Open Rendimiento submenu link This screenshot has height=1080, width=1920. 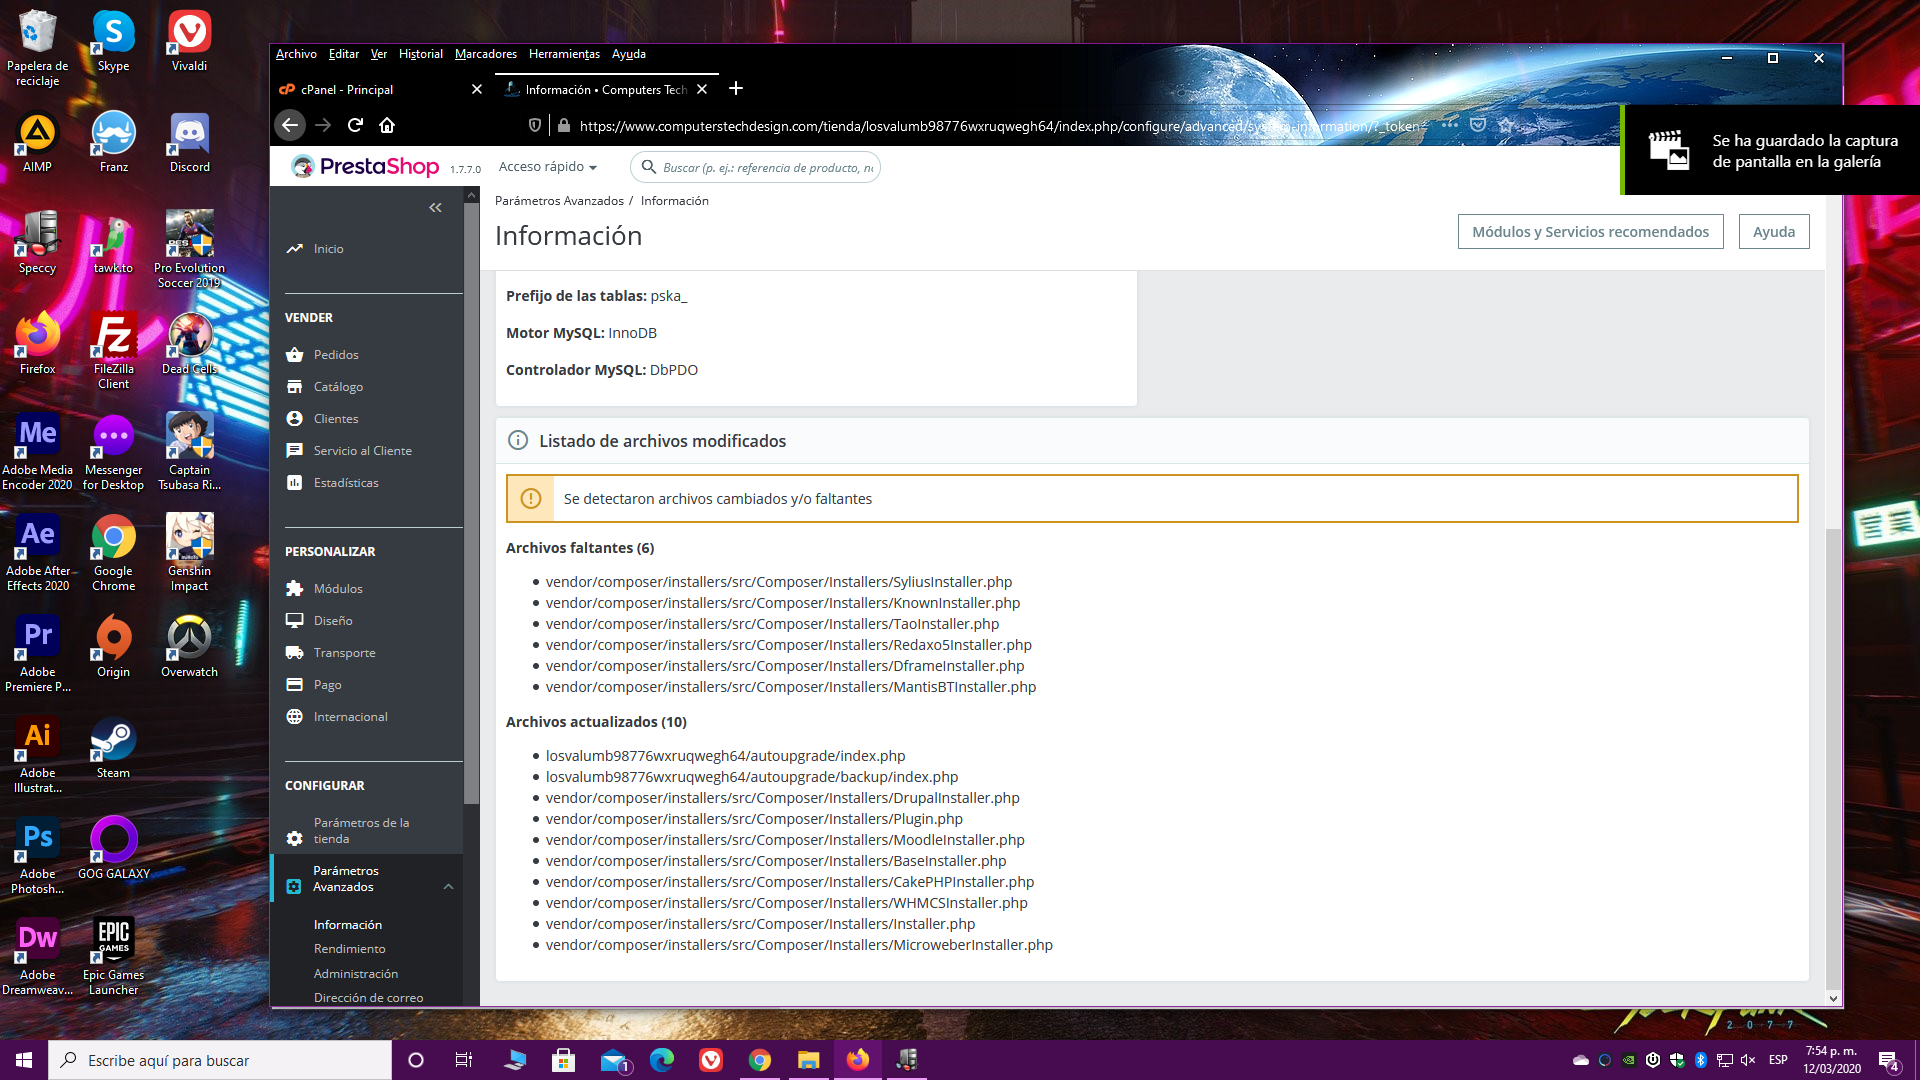tap(349, 949)
